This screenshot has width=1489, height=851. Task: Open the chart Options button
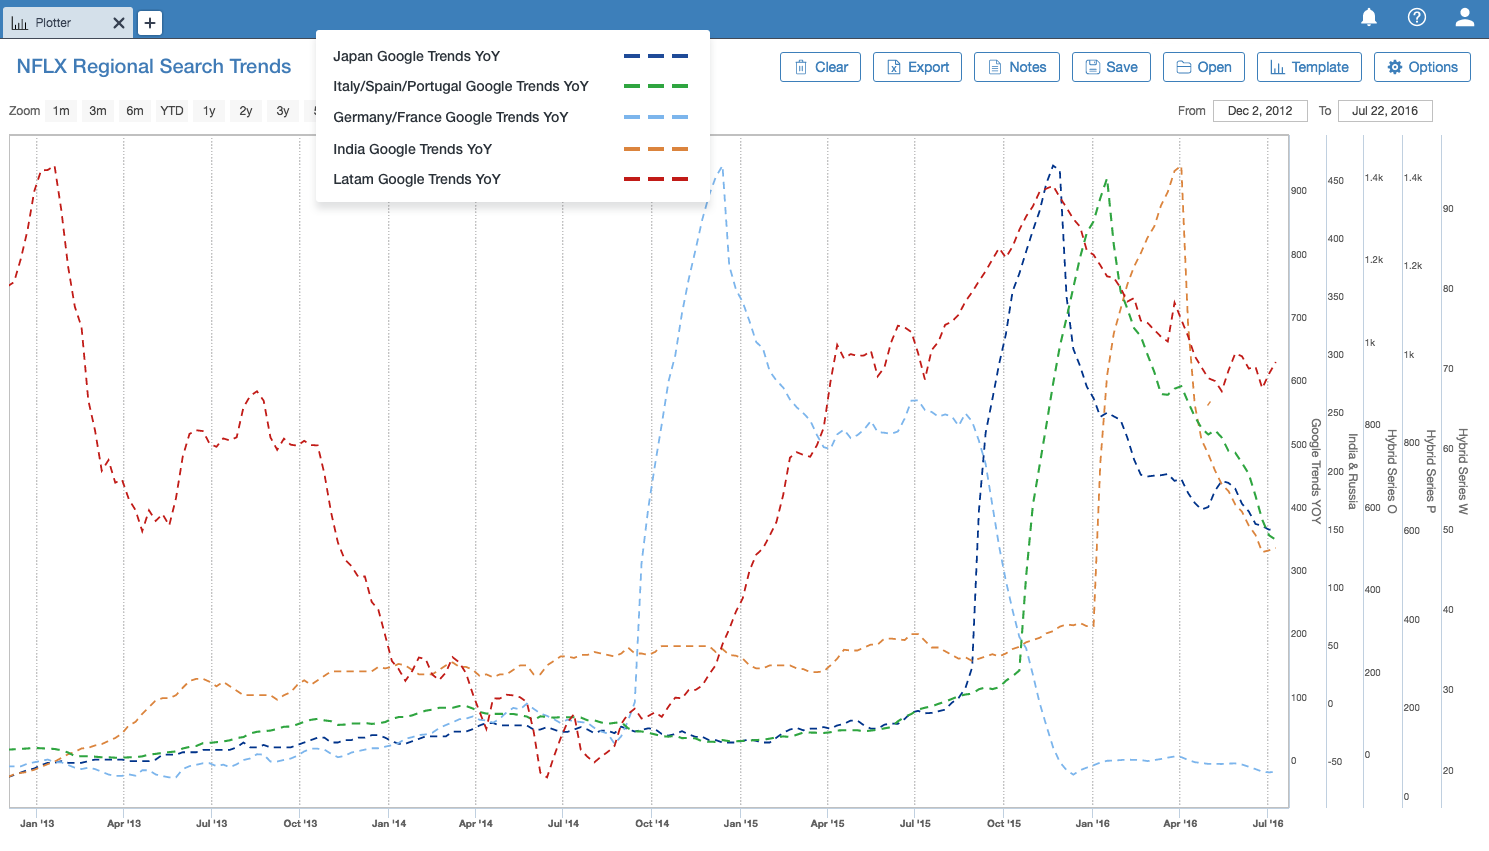coord(1422,67)
